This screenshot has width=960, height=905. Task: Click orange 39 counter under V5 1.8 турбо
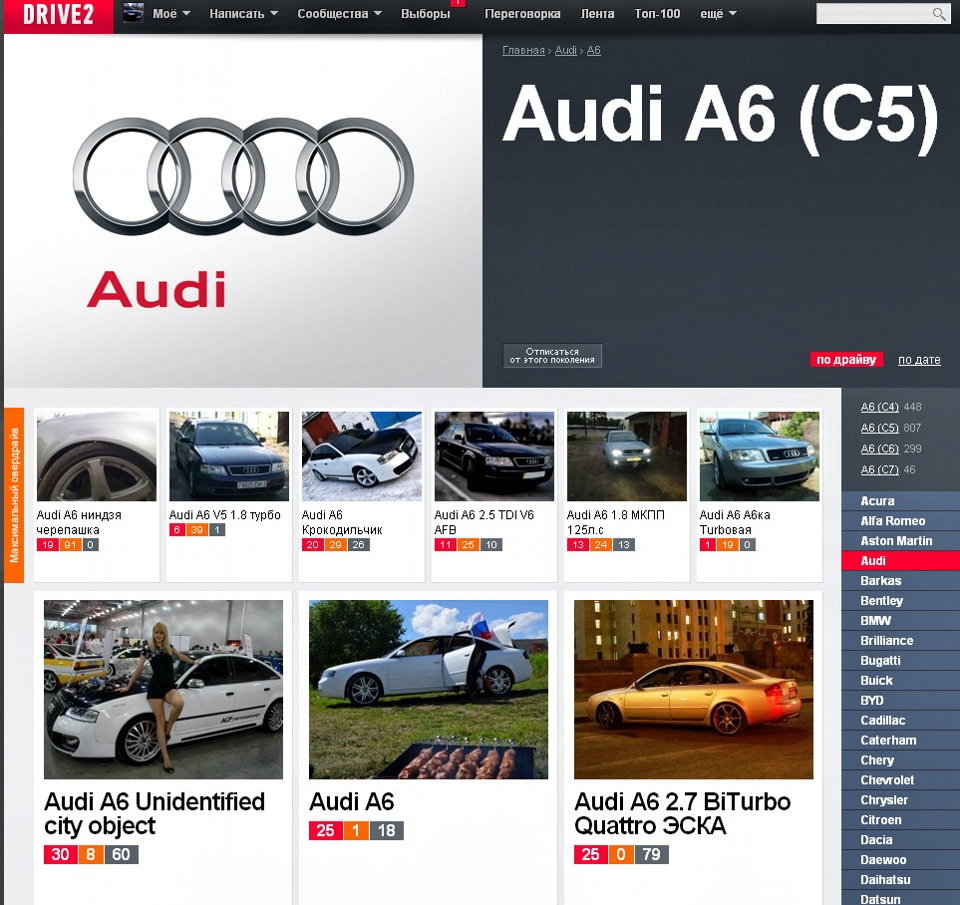[197, 530]
